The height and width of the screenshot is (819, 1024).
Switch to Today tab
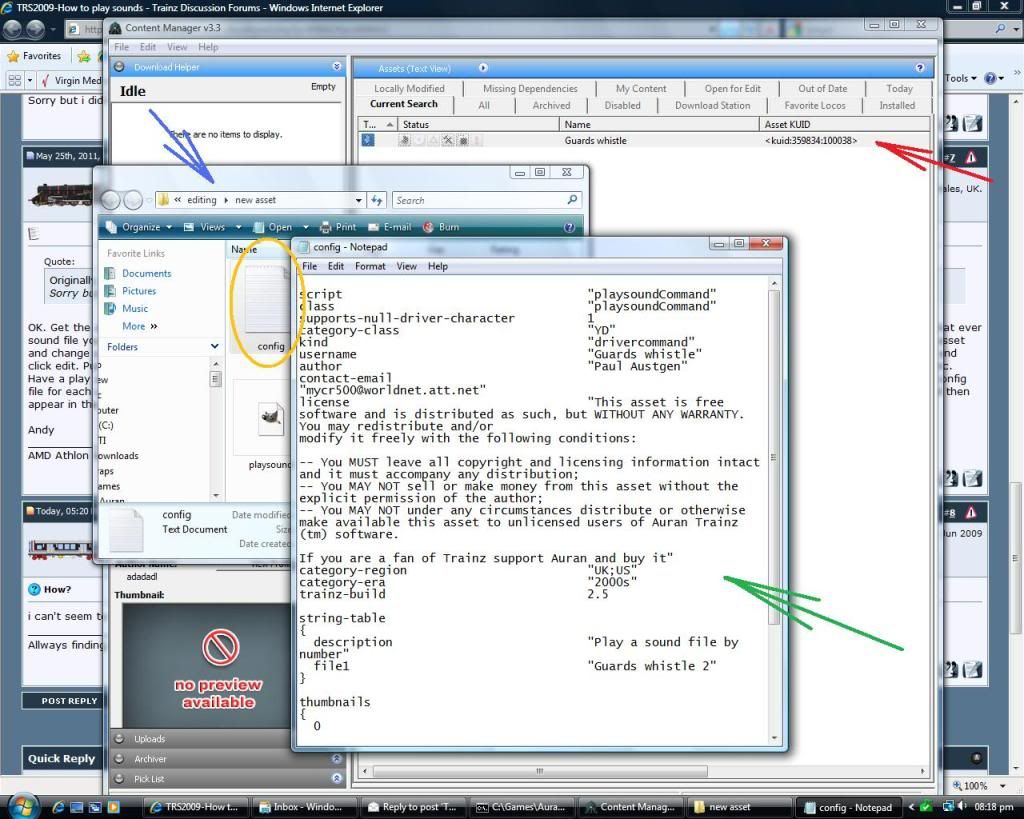coord(899,88)
